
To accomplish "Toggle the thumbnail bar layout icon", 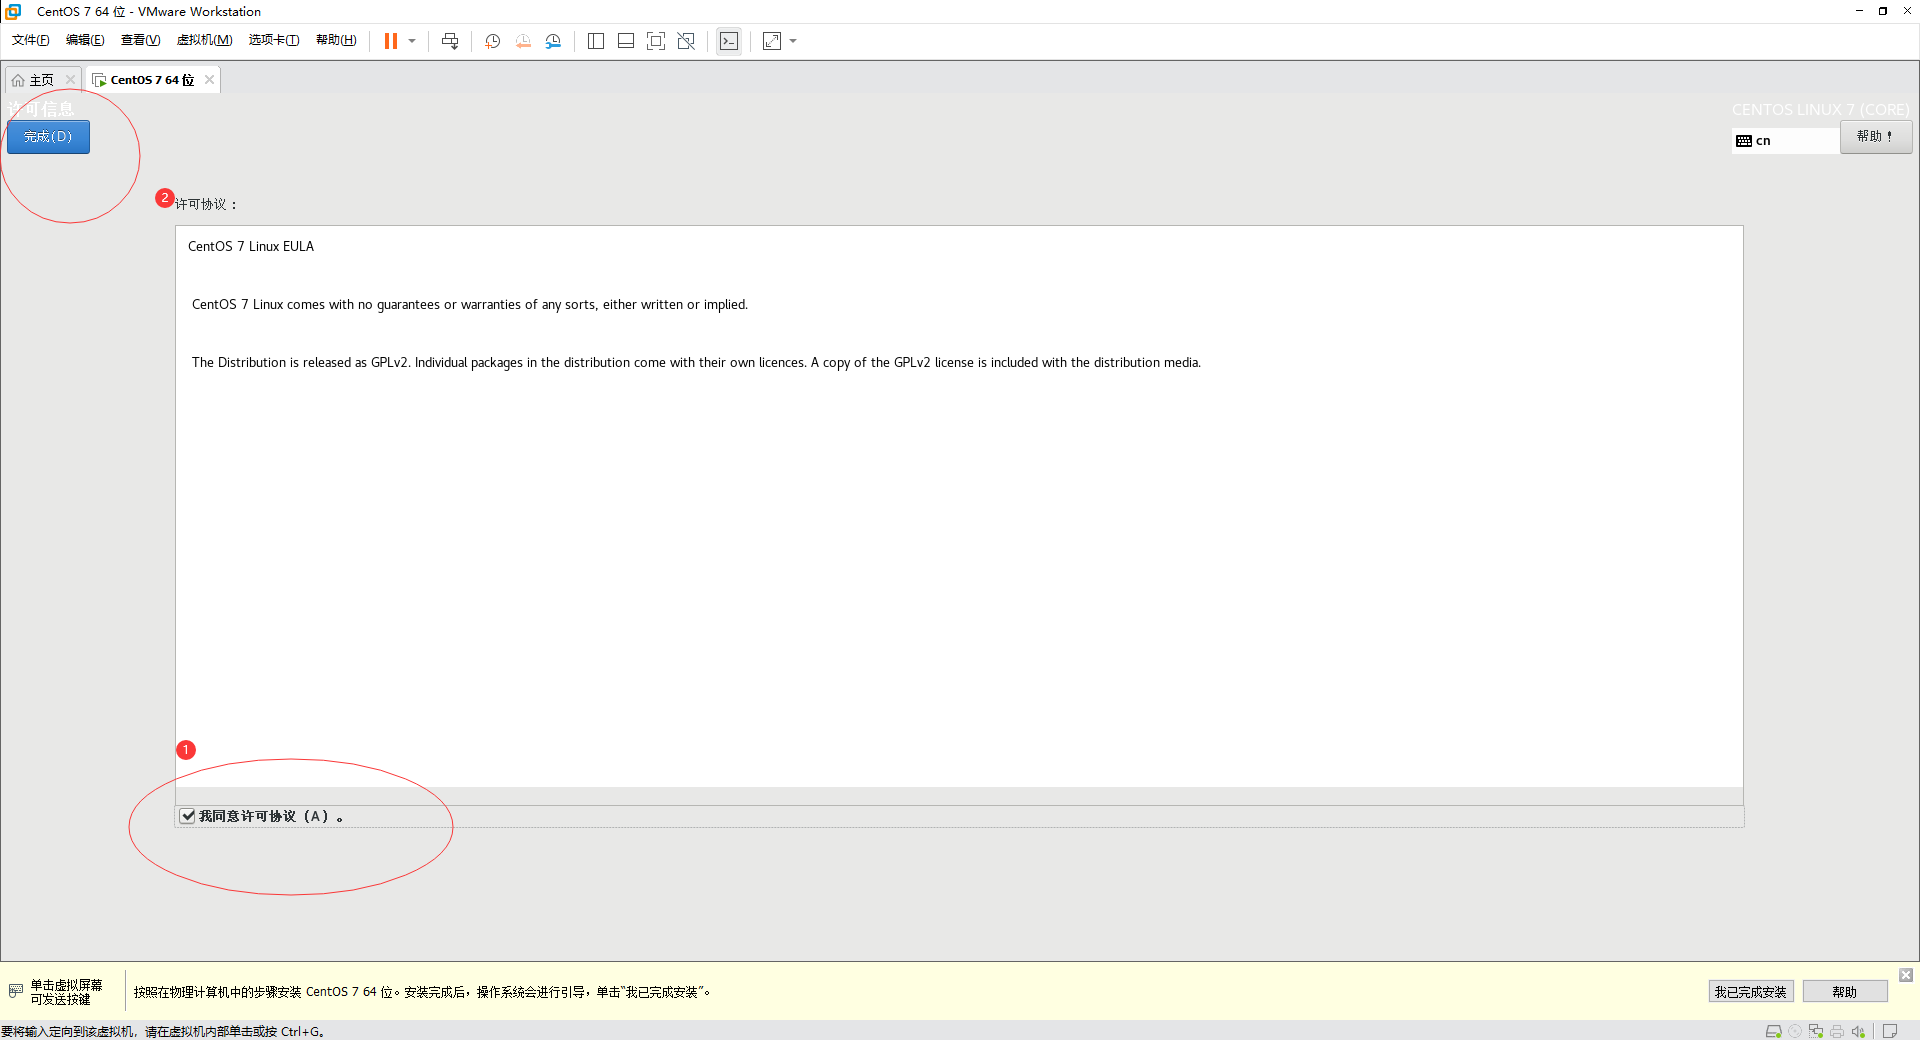I will pyautogui.click(x=626, y=41).
